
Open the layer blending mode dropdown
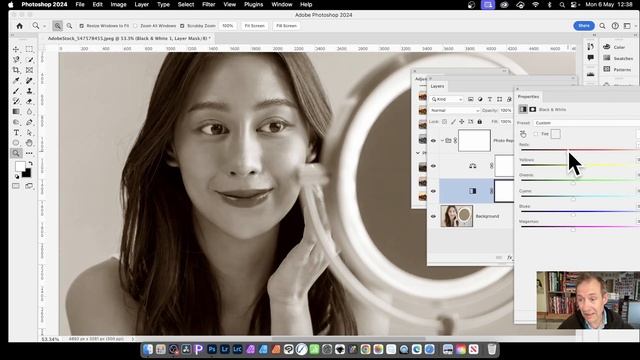[454, 111]
